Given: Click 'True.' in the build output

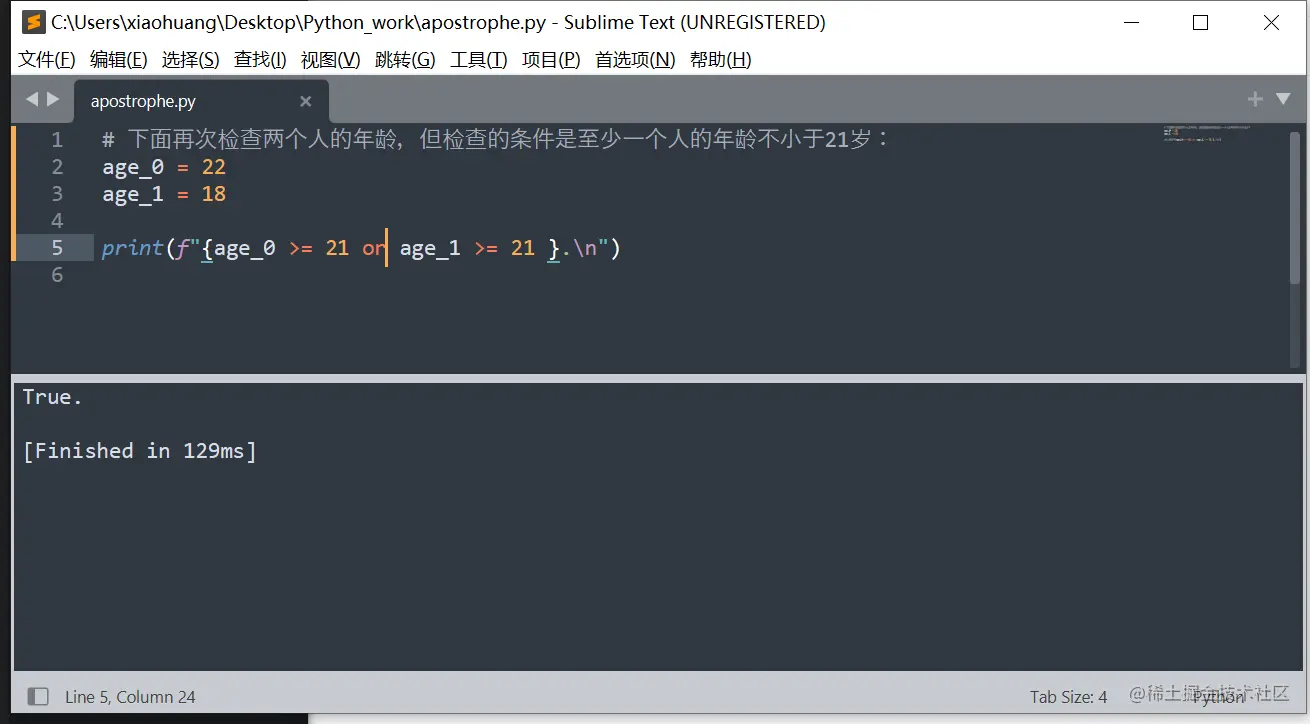Looking at the screenshot, I should pos(52,397).
